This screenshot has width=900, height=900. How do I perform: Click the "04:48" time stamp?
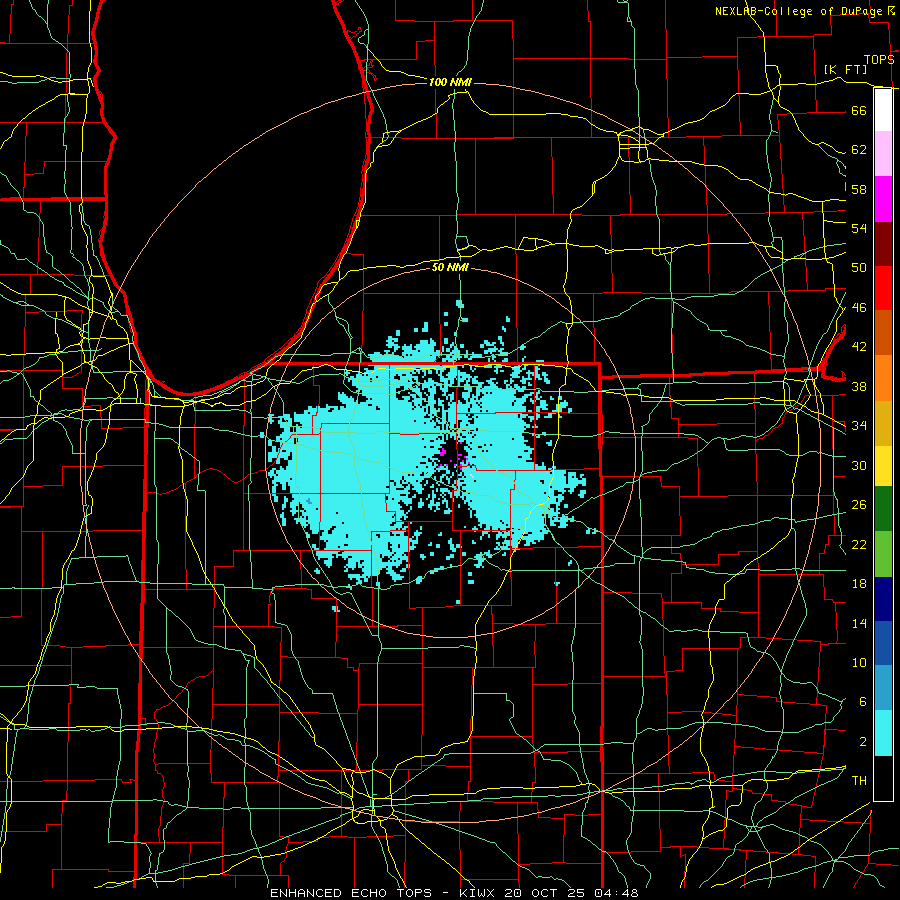point(616,893)
